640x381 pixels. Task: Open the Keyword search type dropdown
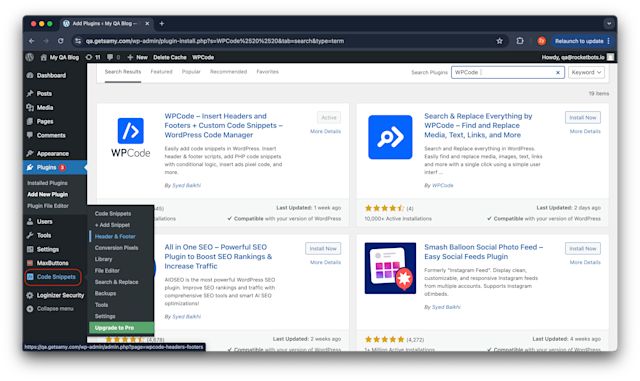point(586,72)
